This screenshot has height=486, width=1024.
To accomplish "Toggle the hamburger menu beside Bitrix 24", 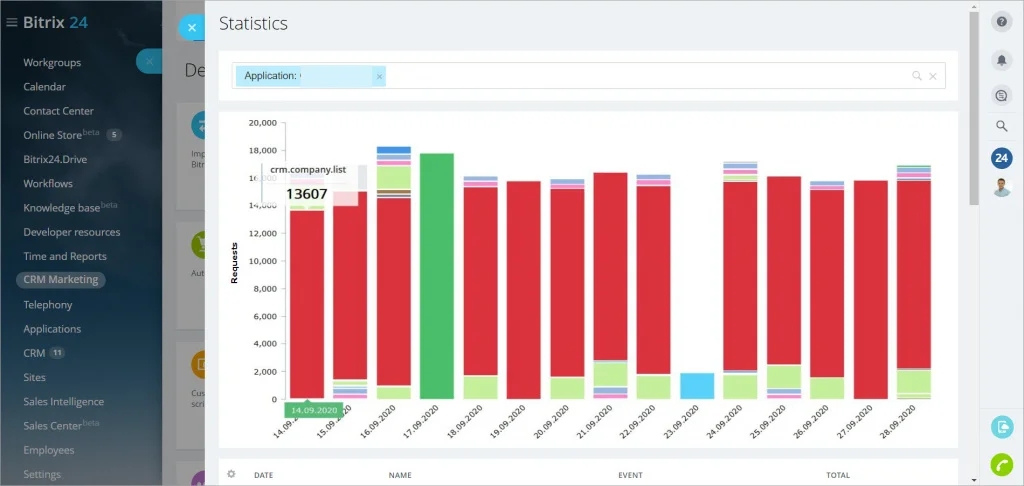I will tap(11, 23).
